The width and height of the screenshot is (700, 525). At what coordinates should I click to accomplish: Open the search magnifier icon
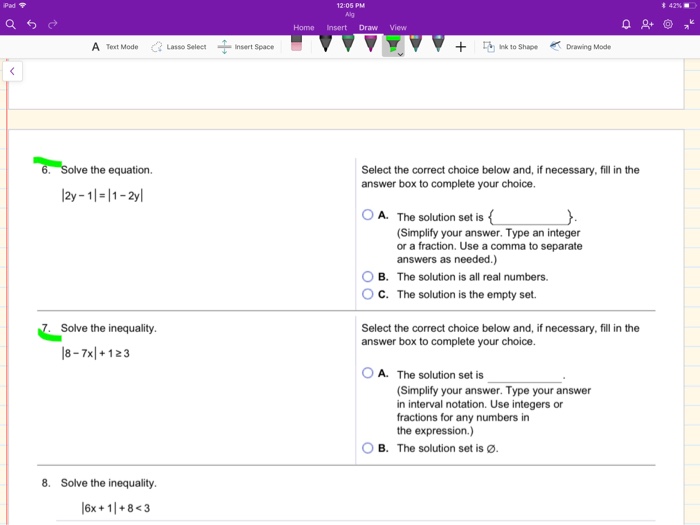click(x=11, y=24)
